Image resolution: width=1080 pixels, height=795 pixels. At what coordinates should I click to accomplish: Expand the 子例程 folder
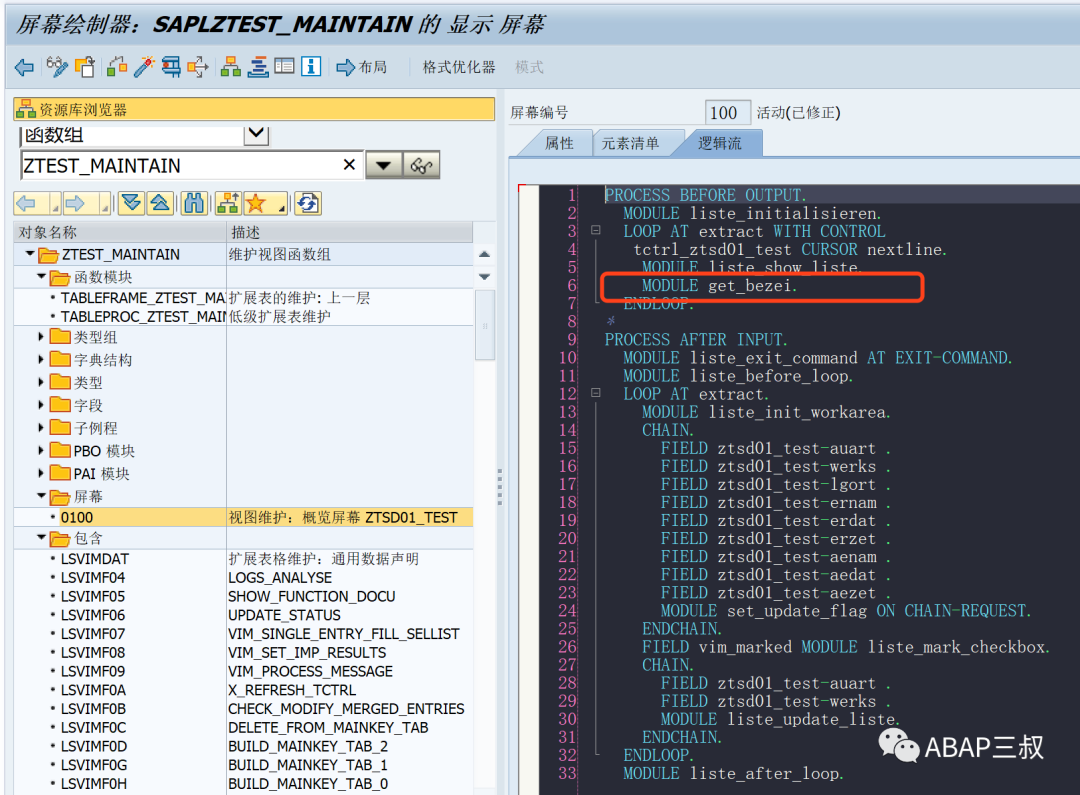[41, 428]
